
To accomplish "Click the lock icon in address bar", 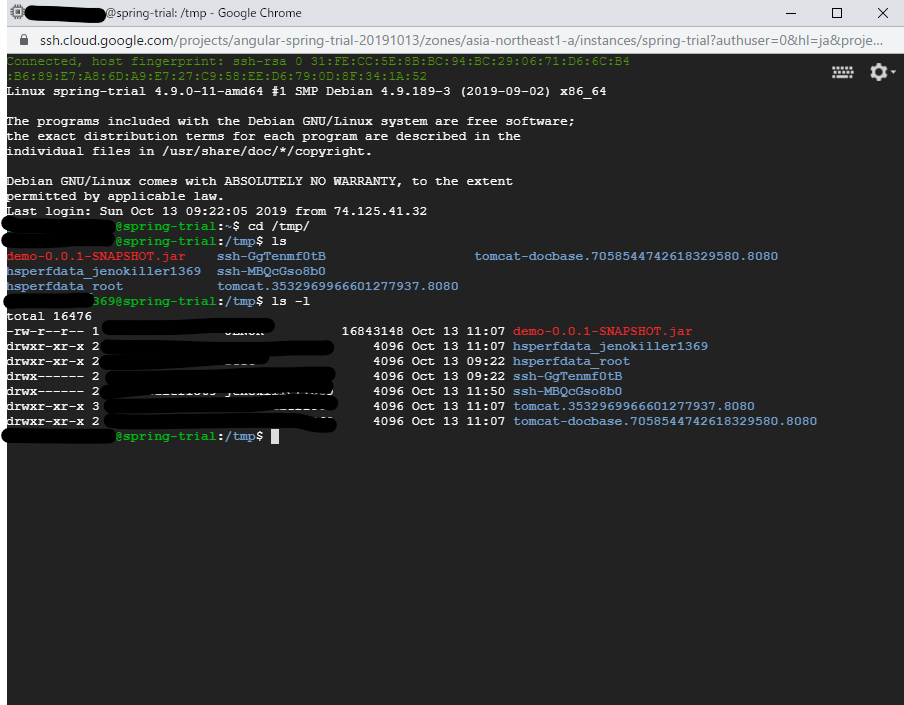I will (x=24, y=40).
